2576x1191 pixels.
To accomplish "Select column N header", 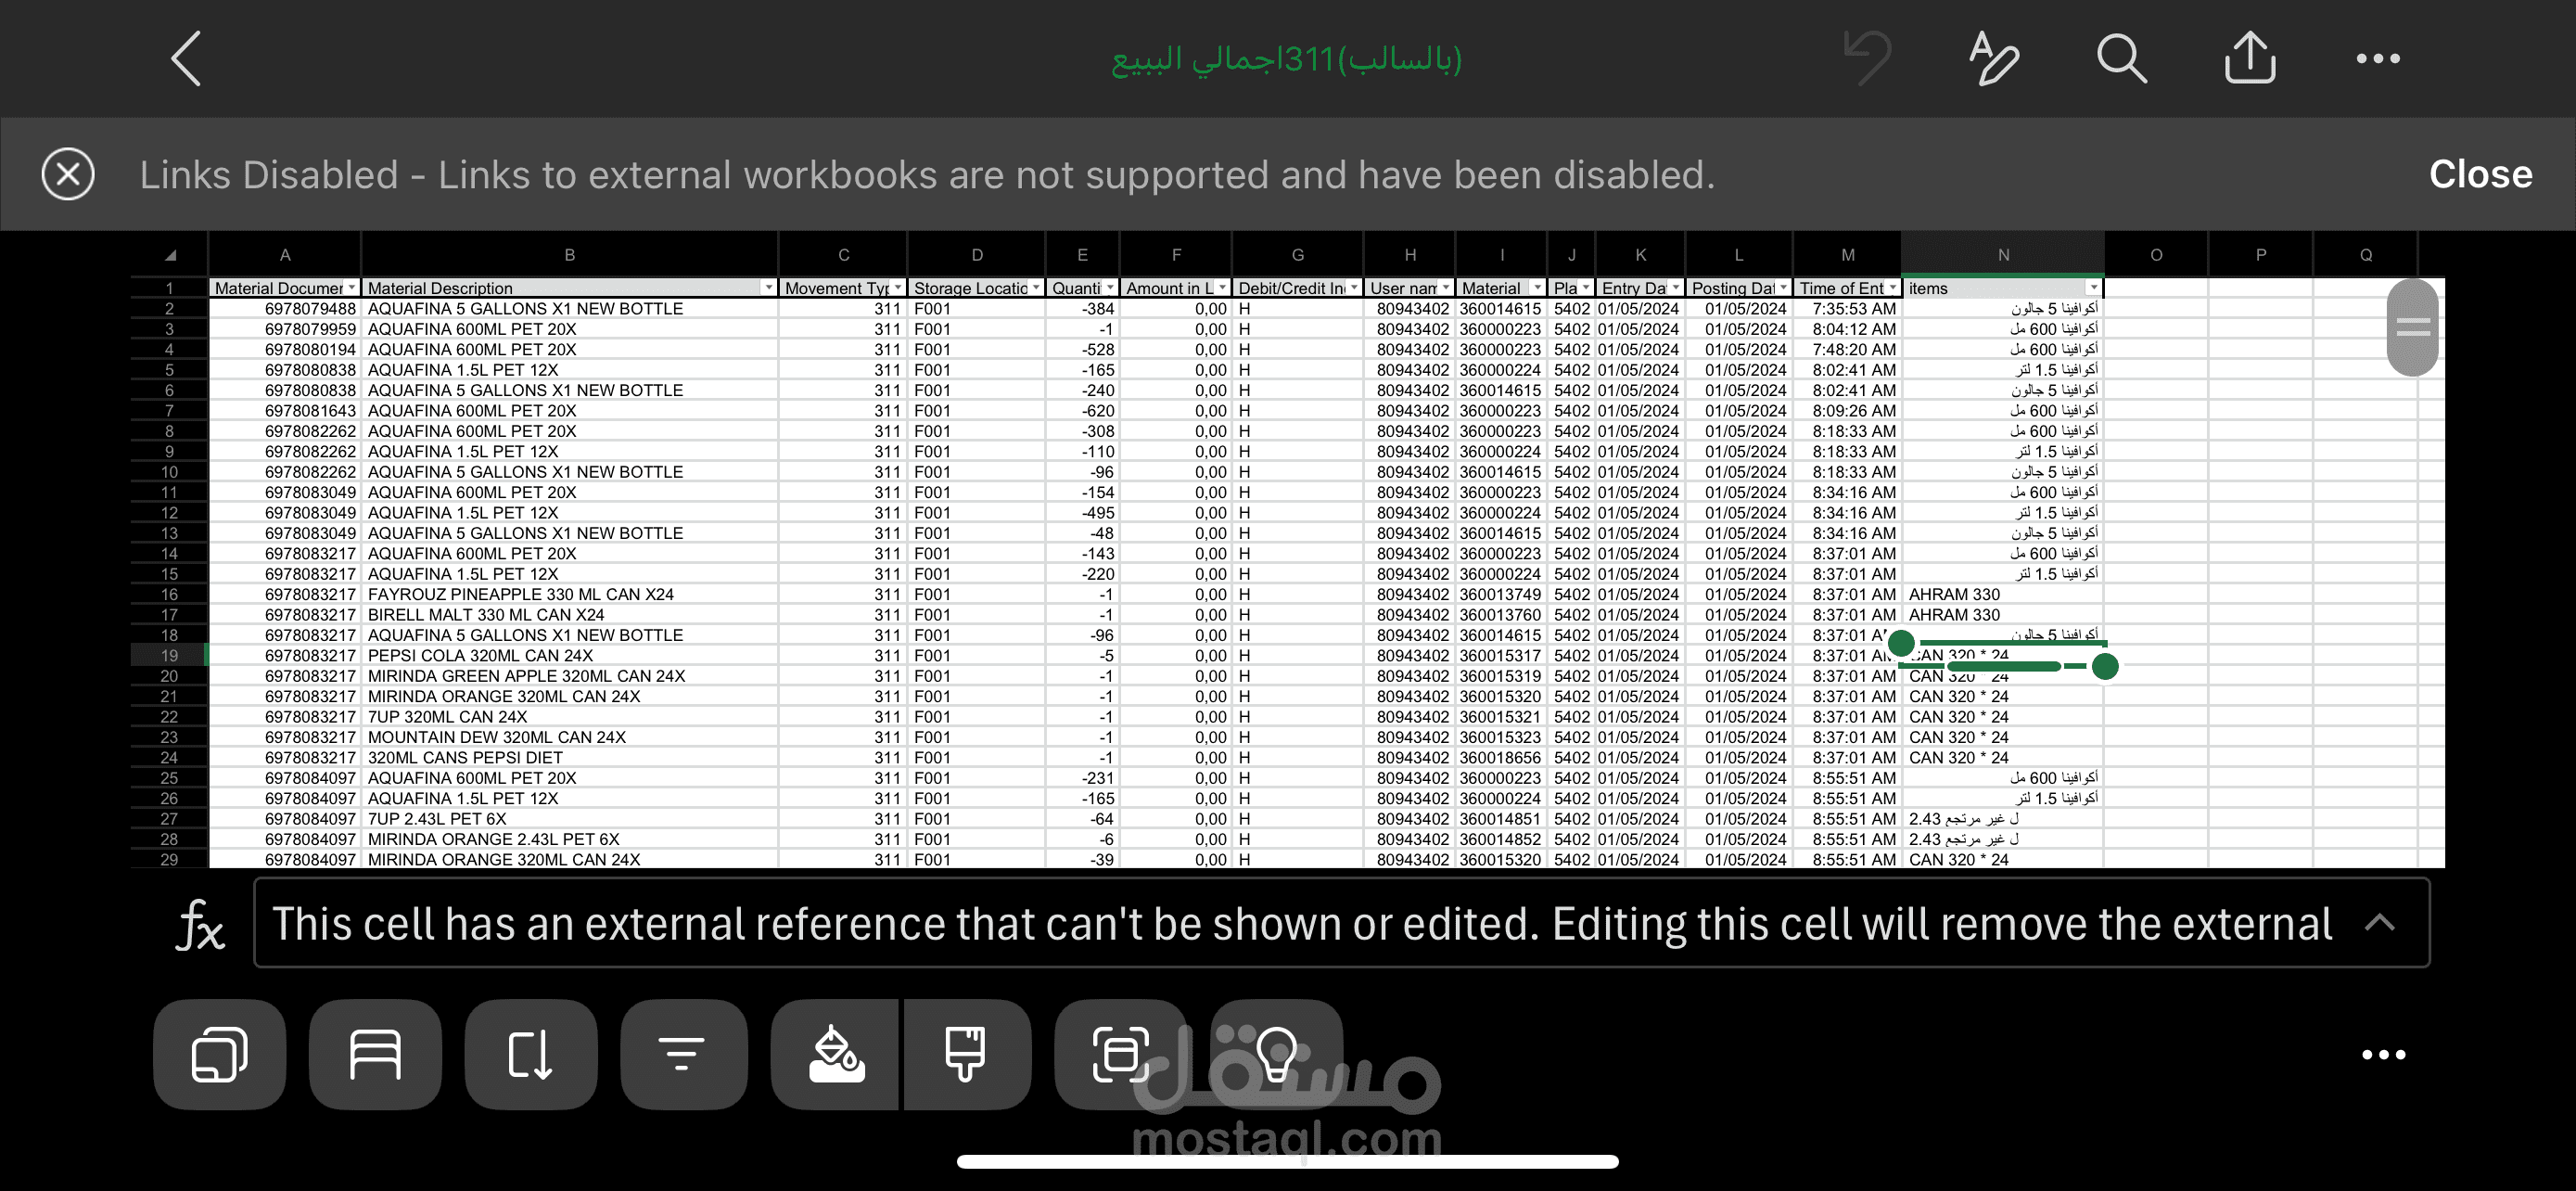I will pos(2003,255).
